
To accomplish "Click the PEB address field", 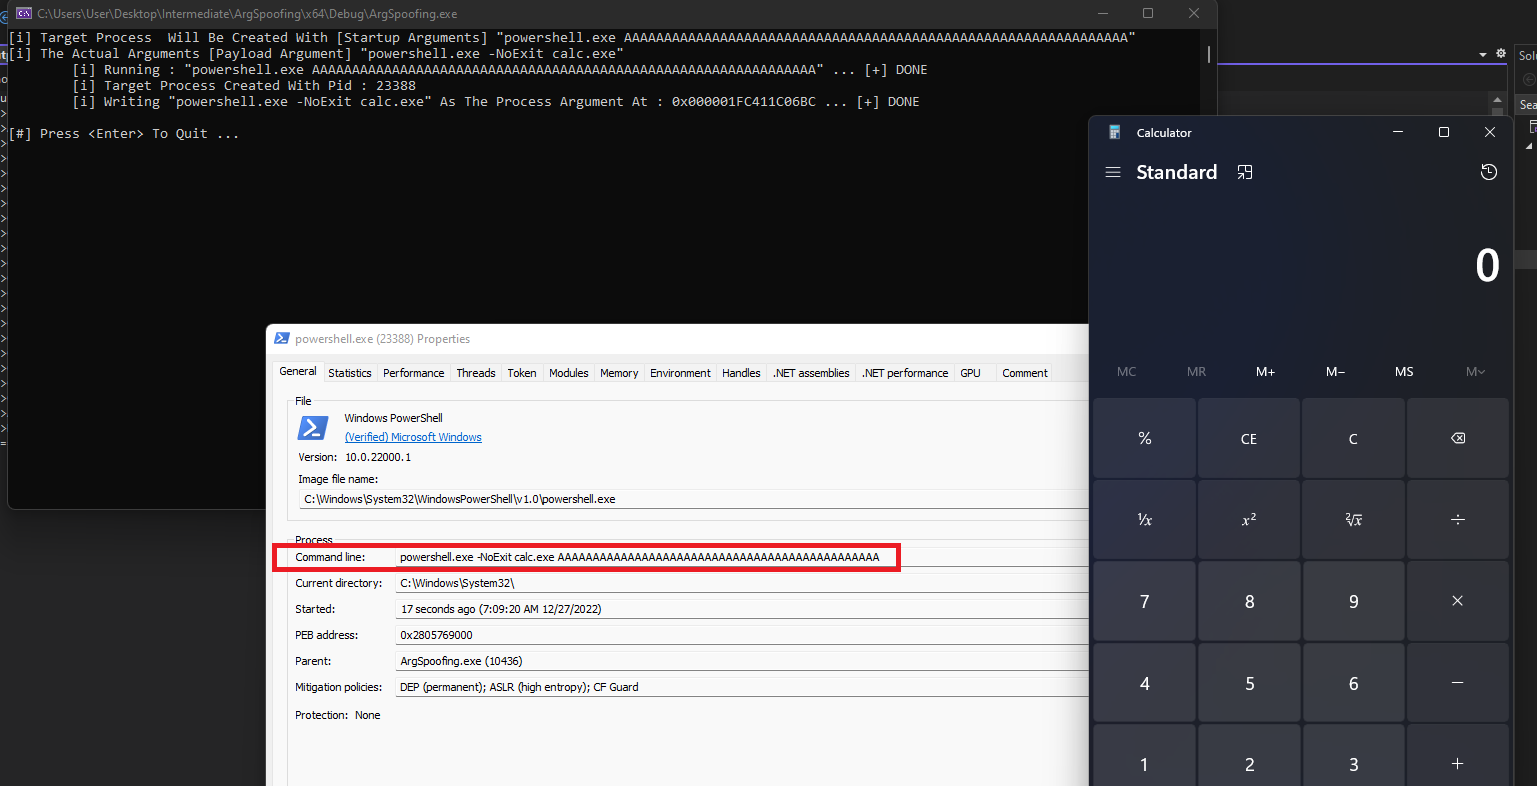I will [x=742, y=635].
